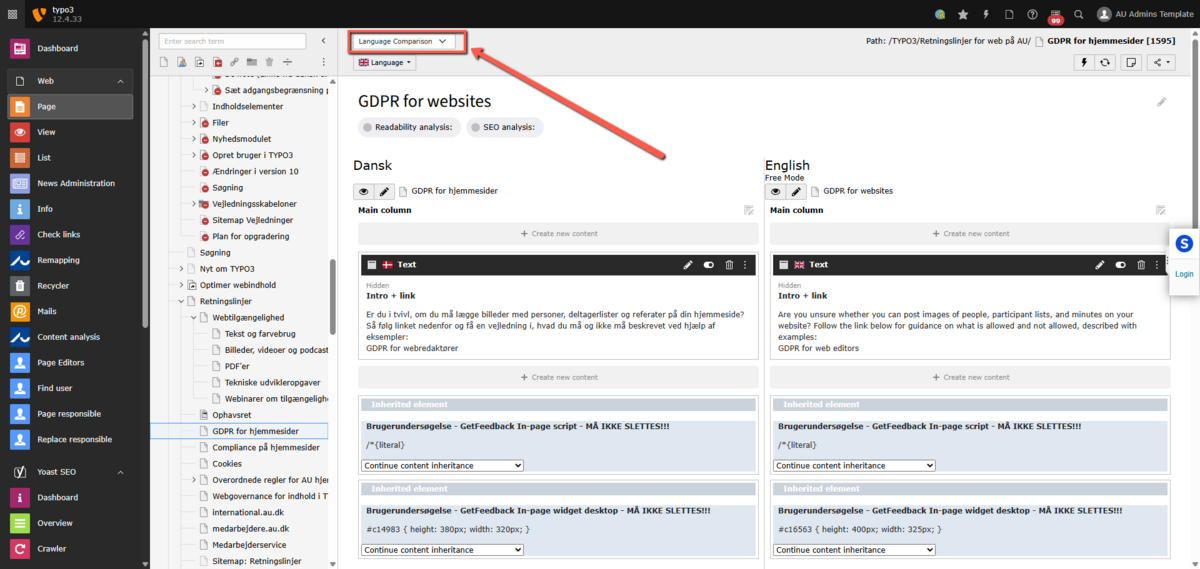Open the Language Comparison dropdown

[x=408, y=42]
